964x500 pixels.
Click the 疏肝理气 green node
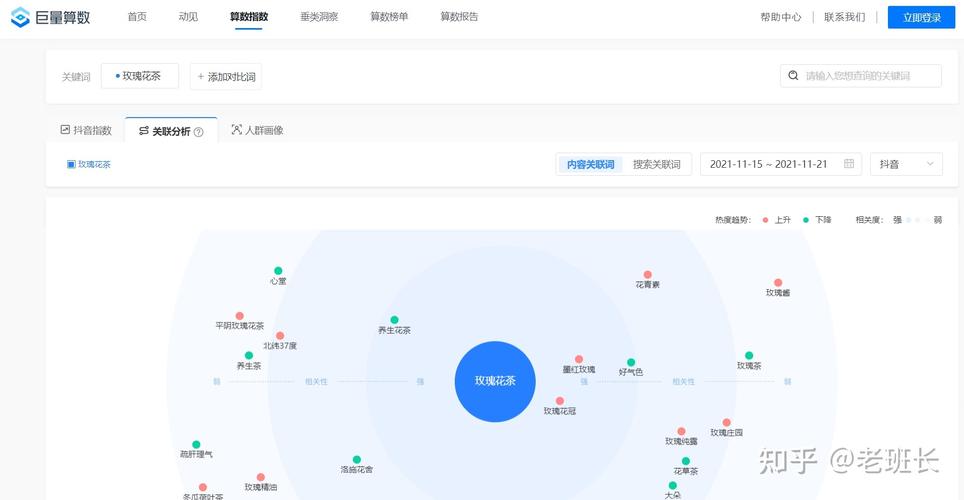click(196, 444)
